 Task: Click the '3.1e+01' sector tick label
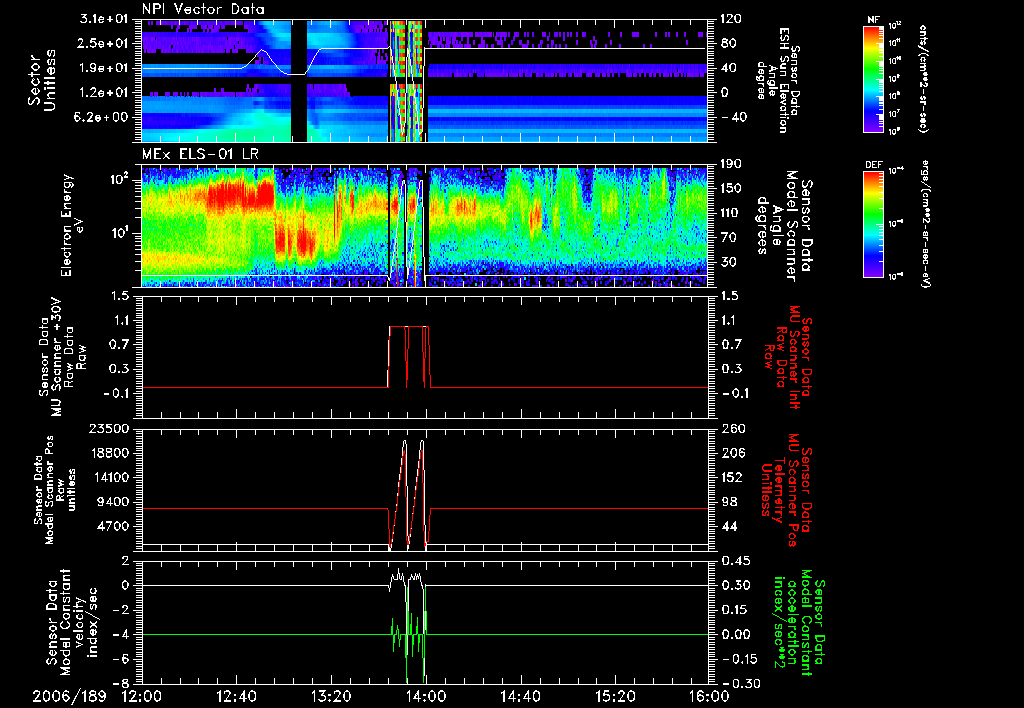click(106, 19)
